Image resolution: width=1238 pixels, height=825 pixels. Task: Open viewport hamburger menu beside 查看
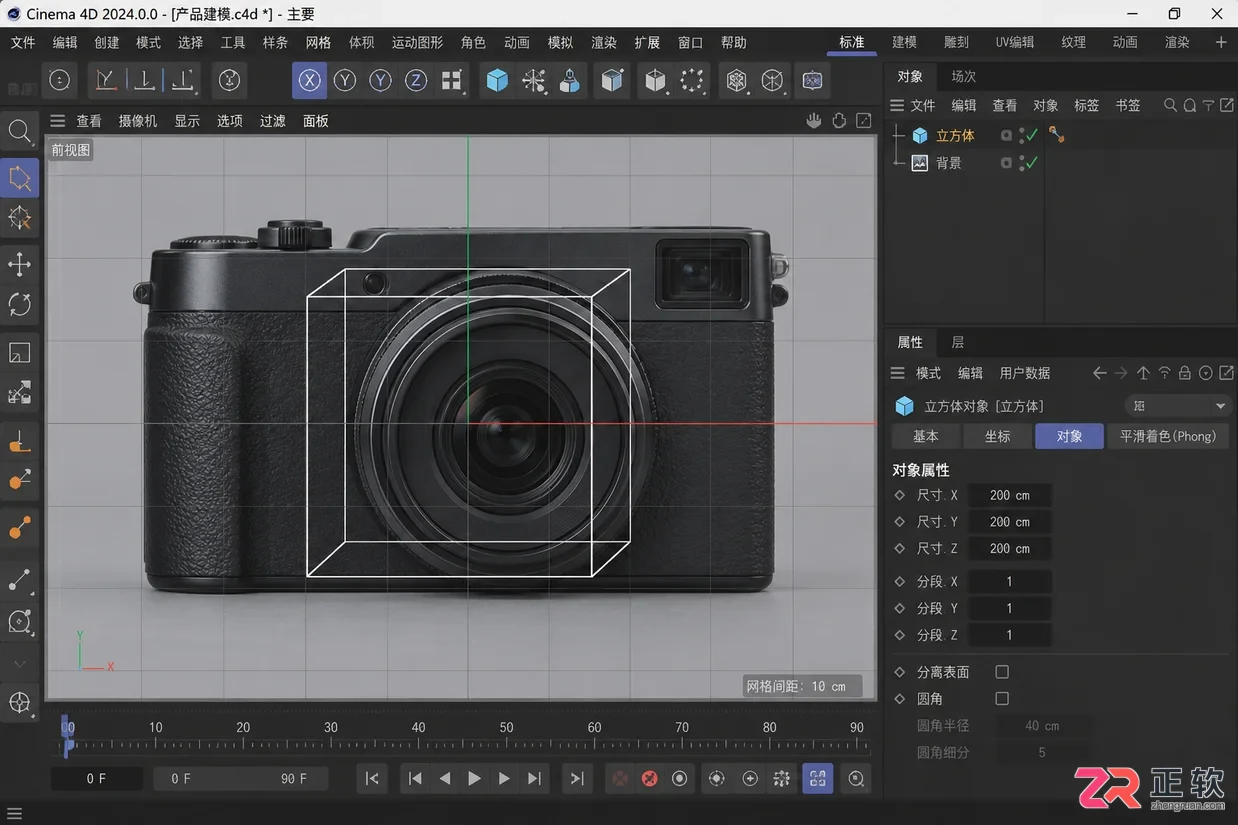[58, 121]
